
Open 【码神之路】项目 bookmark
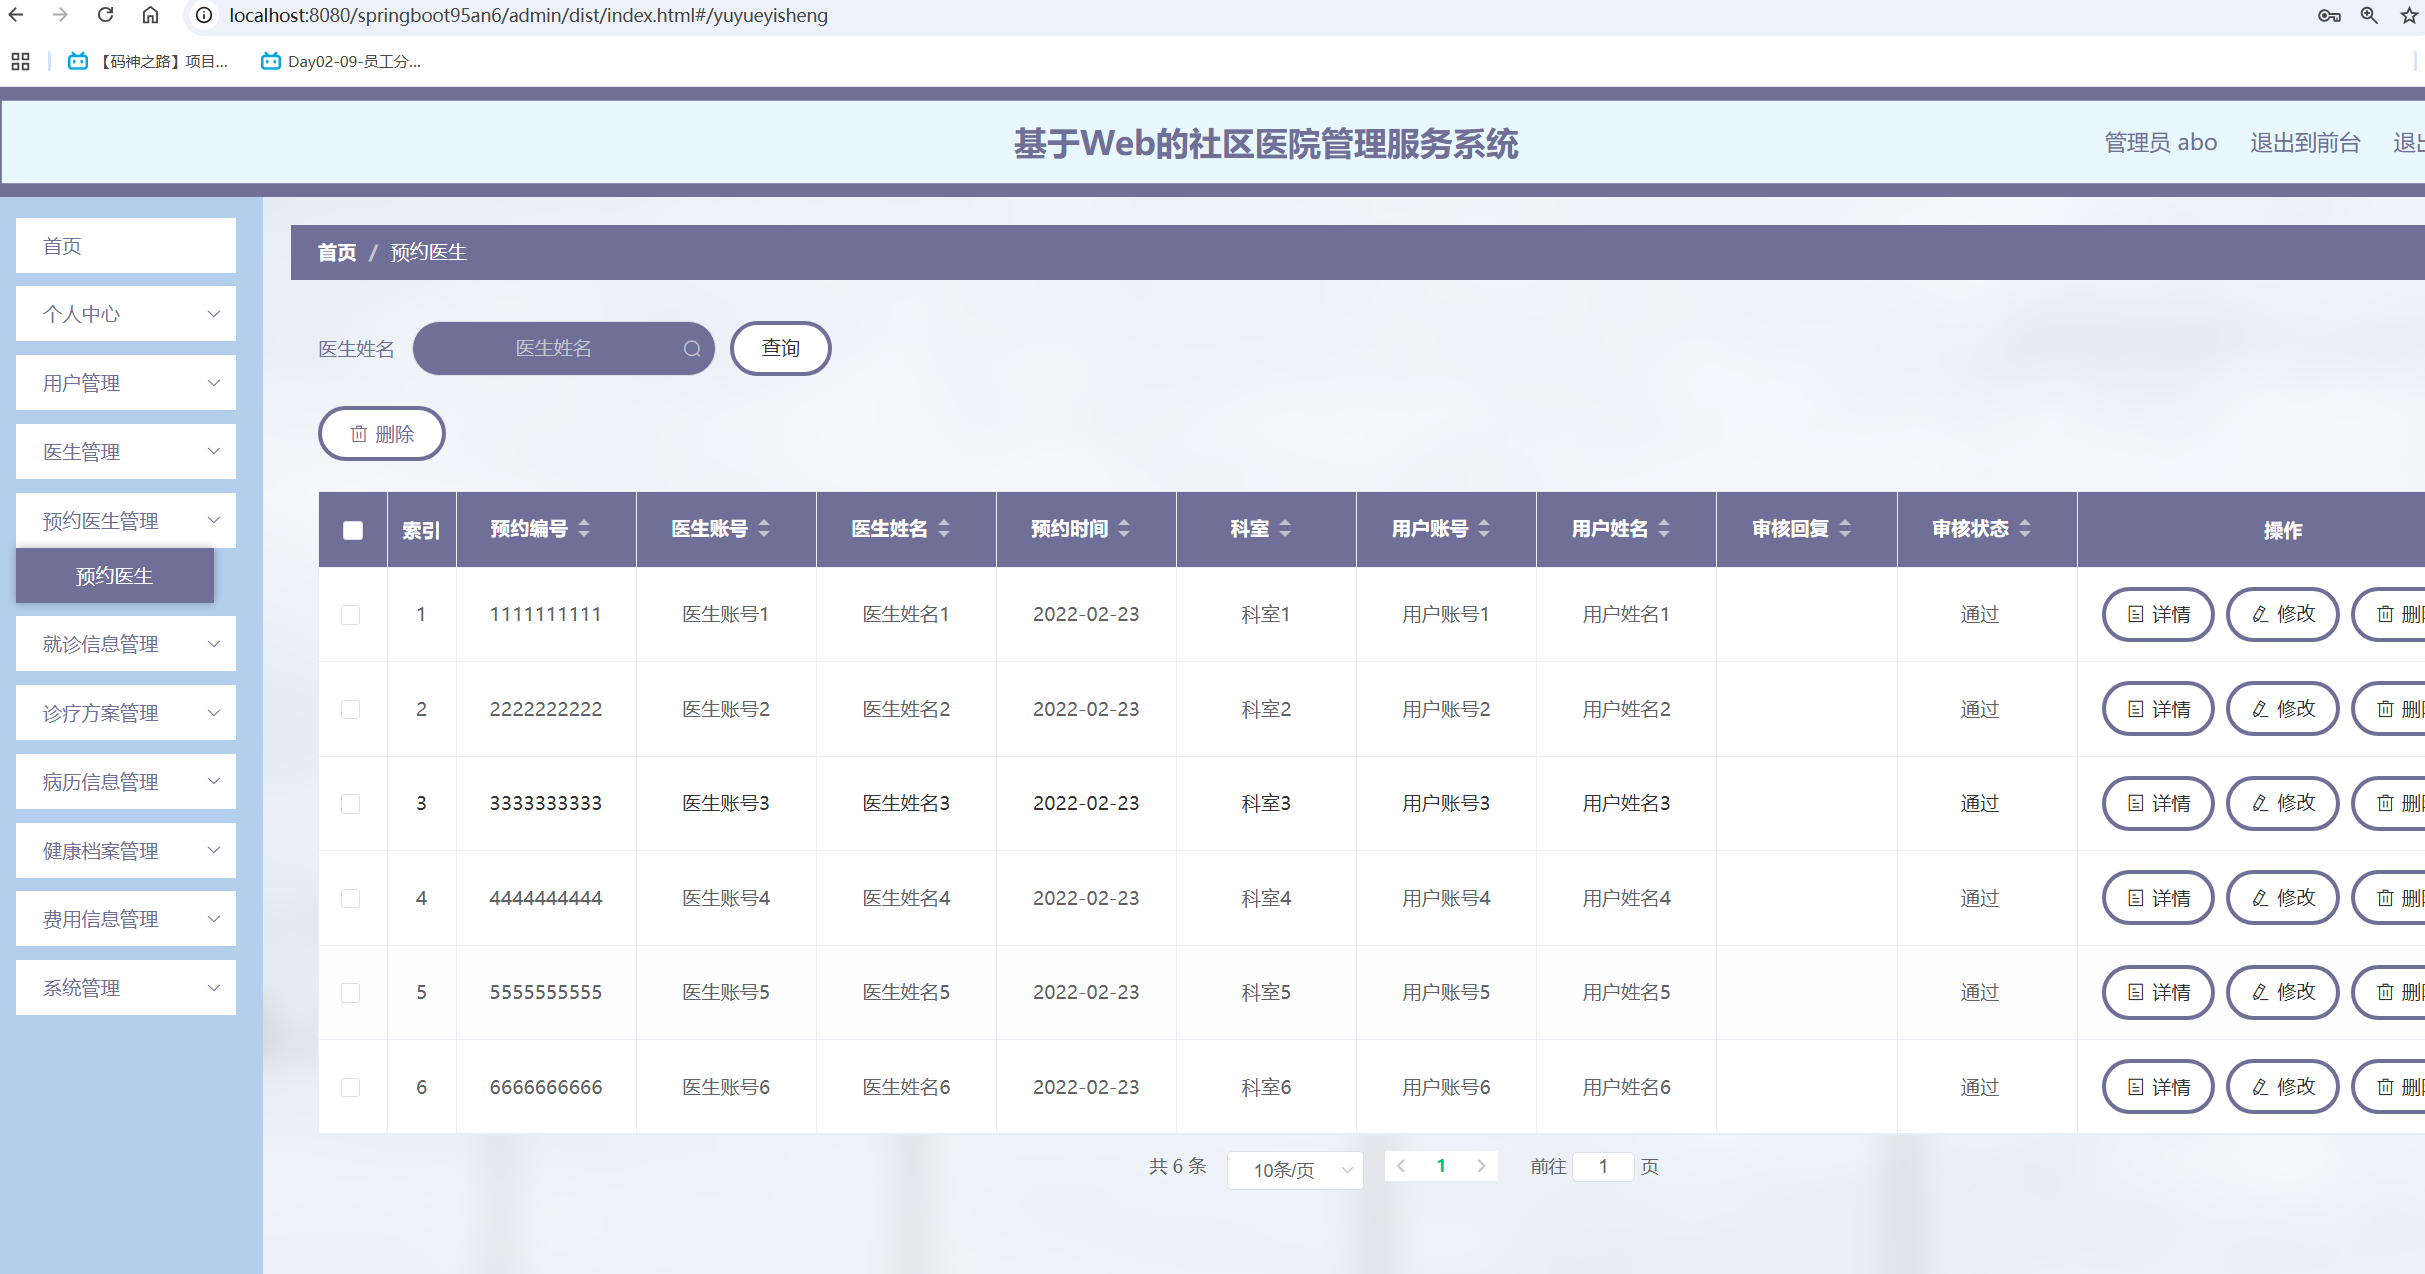click(x=148, y=61)
